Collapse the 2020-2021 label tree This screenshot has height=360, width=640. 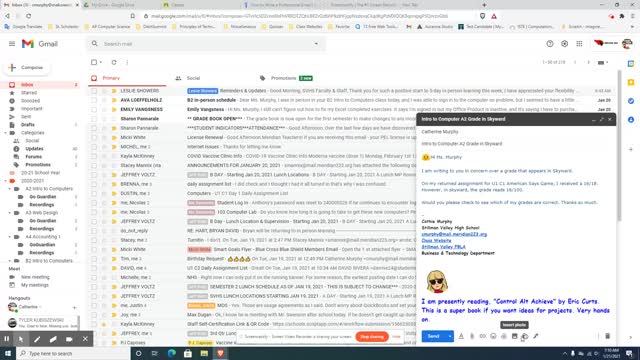point(5,181)
